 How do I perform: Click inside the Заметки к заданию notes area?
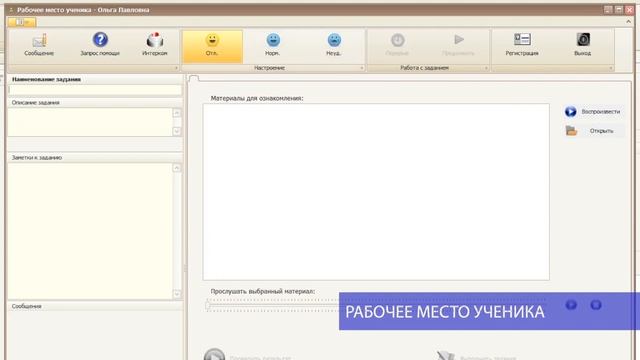(90, 231)
